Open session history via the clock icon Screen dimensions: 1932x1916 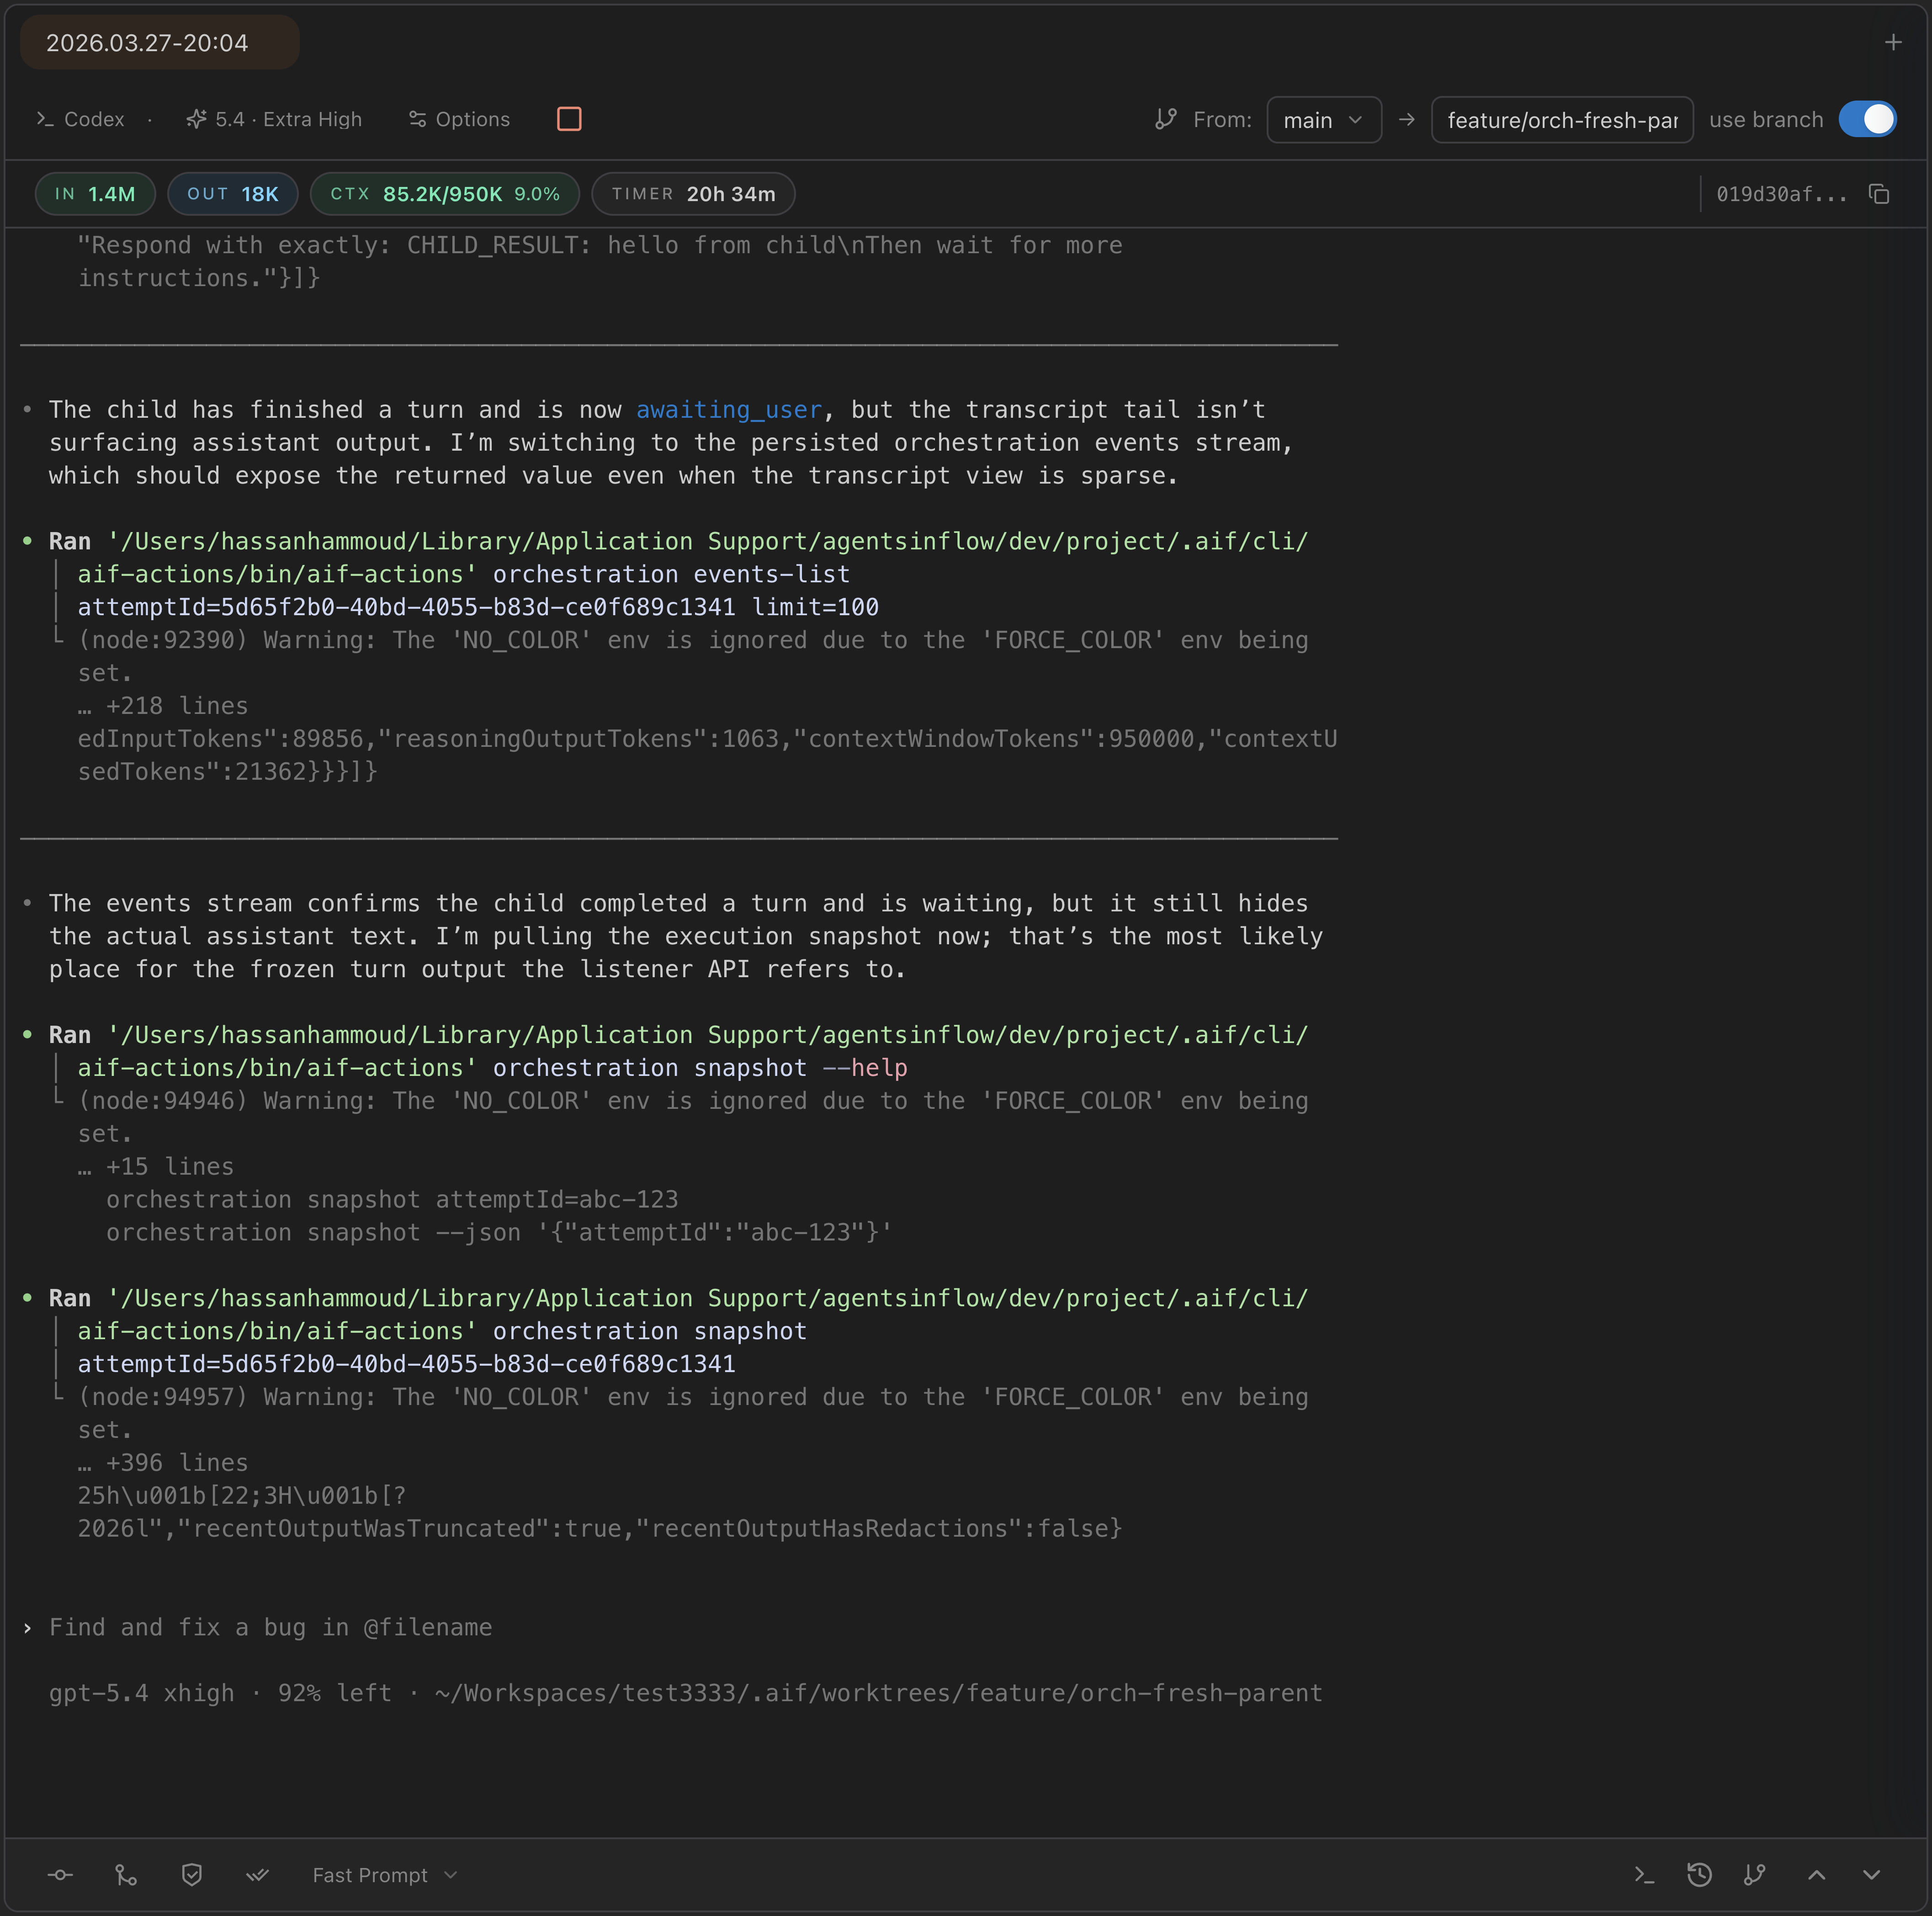click(x=1700, y=1874)
